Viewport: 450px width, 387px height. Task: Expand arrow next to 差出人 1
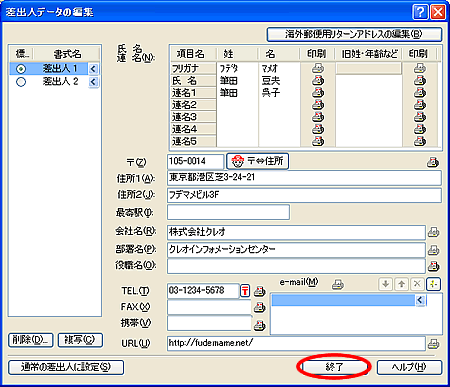(93, 69)
